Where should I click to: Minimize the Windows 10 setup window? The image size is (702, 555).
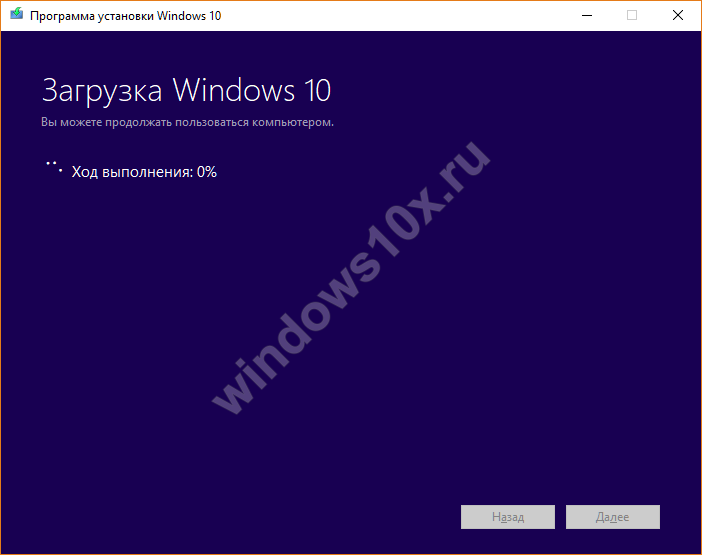click(586, 16)
